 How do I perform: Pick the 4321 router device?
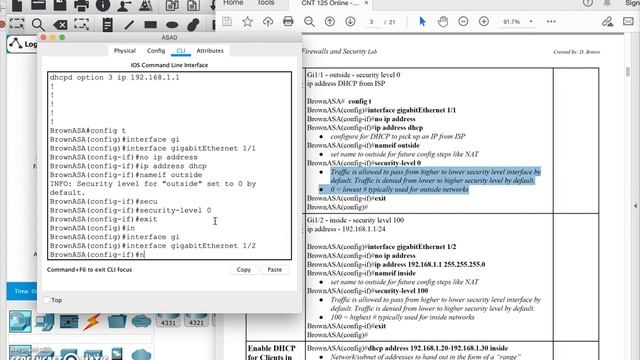click(x=196, y=320)
